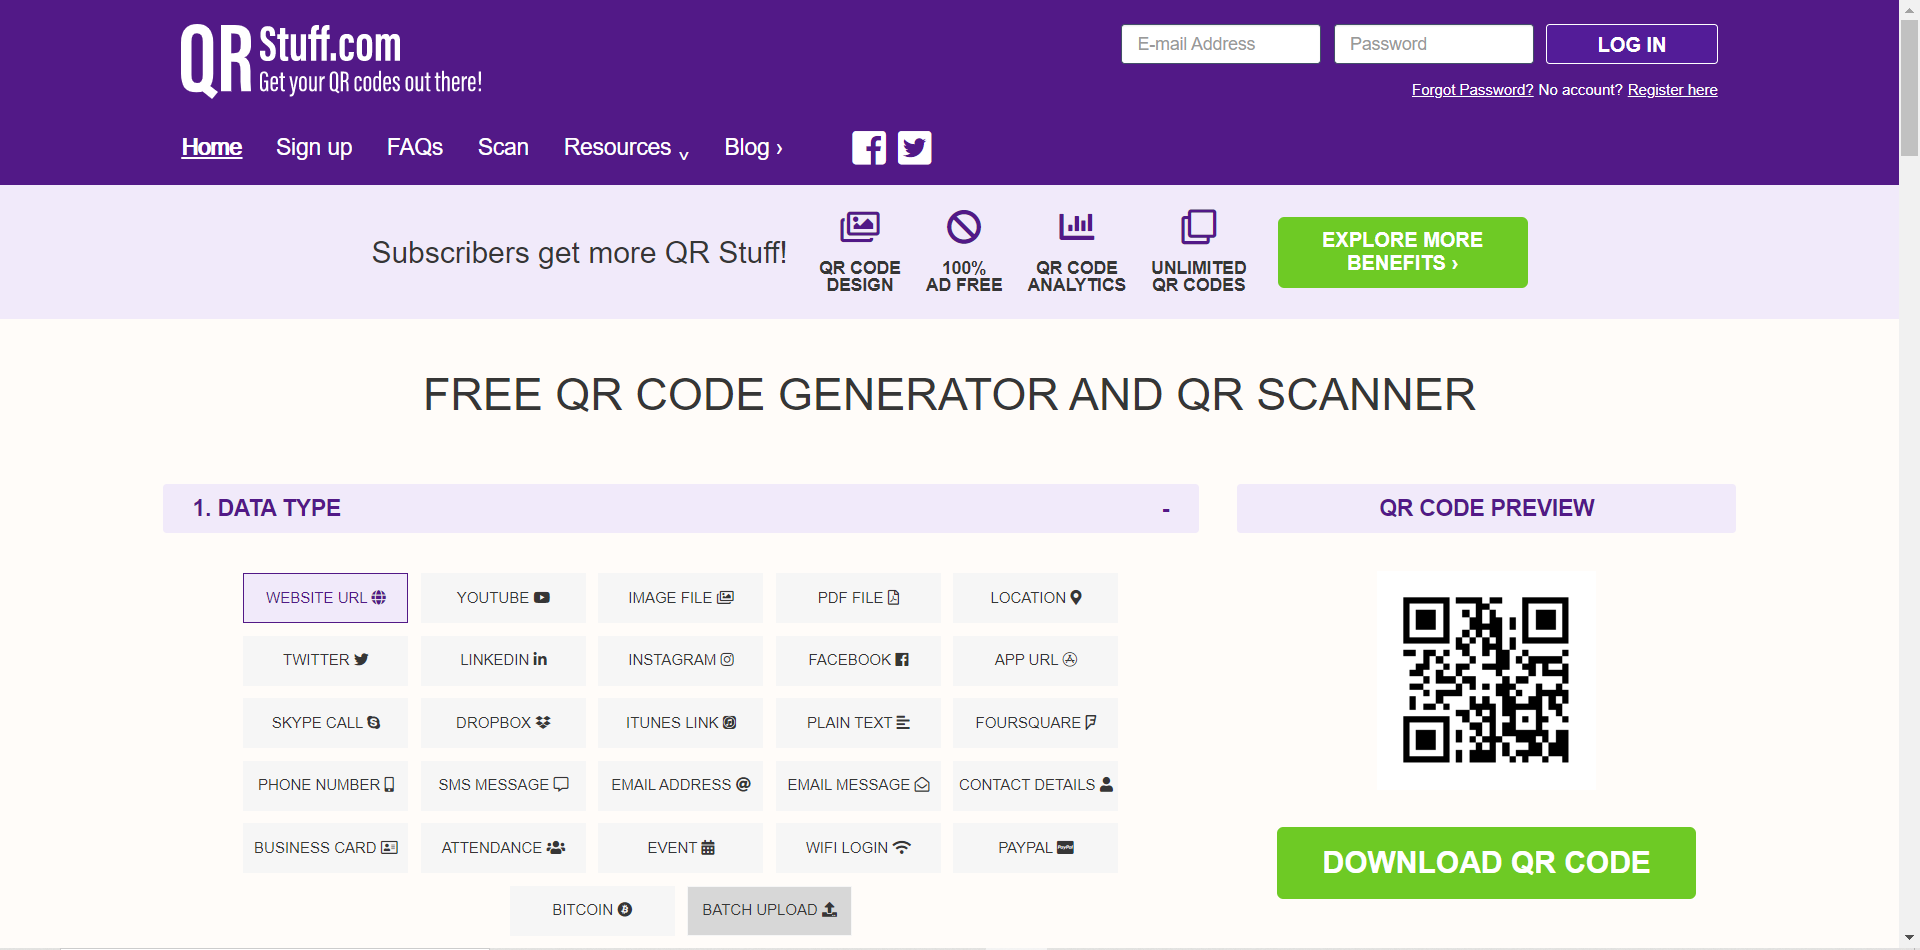The width and height of the screenshot is (1920, 950).
Task: Collapse the Data Type section
Action: tap(1165, 510)
